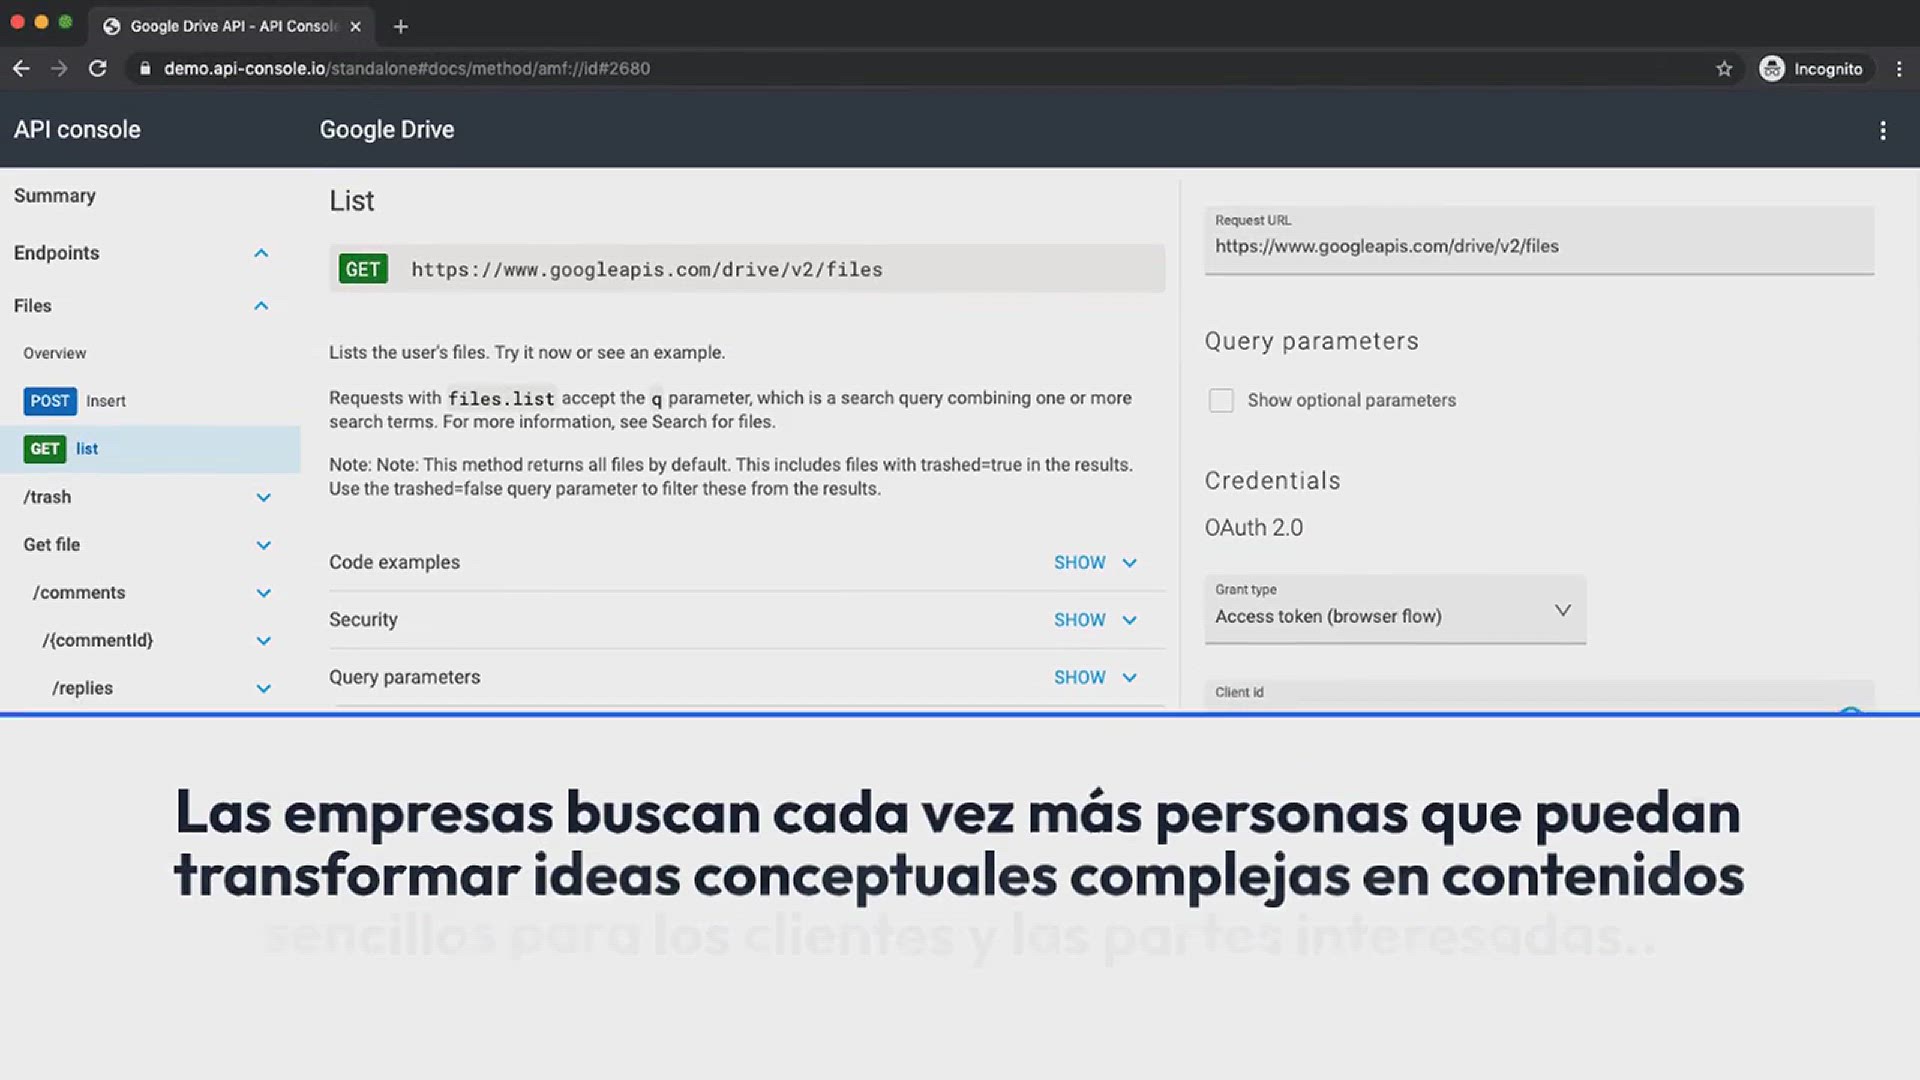The height and width of the screenshot is (1080, 1920).
Task: Select the Google Drive API Console tab
Action: pos(232,26)
